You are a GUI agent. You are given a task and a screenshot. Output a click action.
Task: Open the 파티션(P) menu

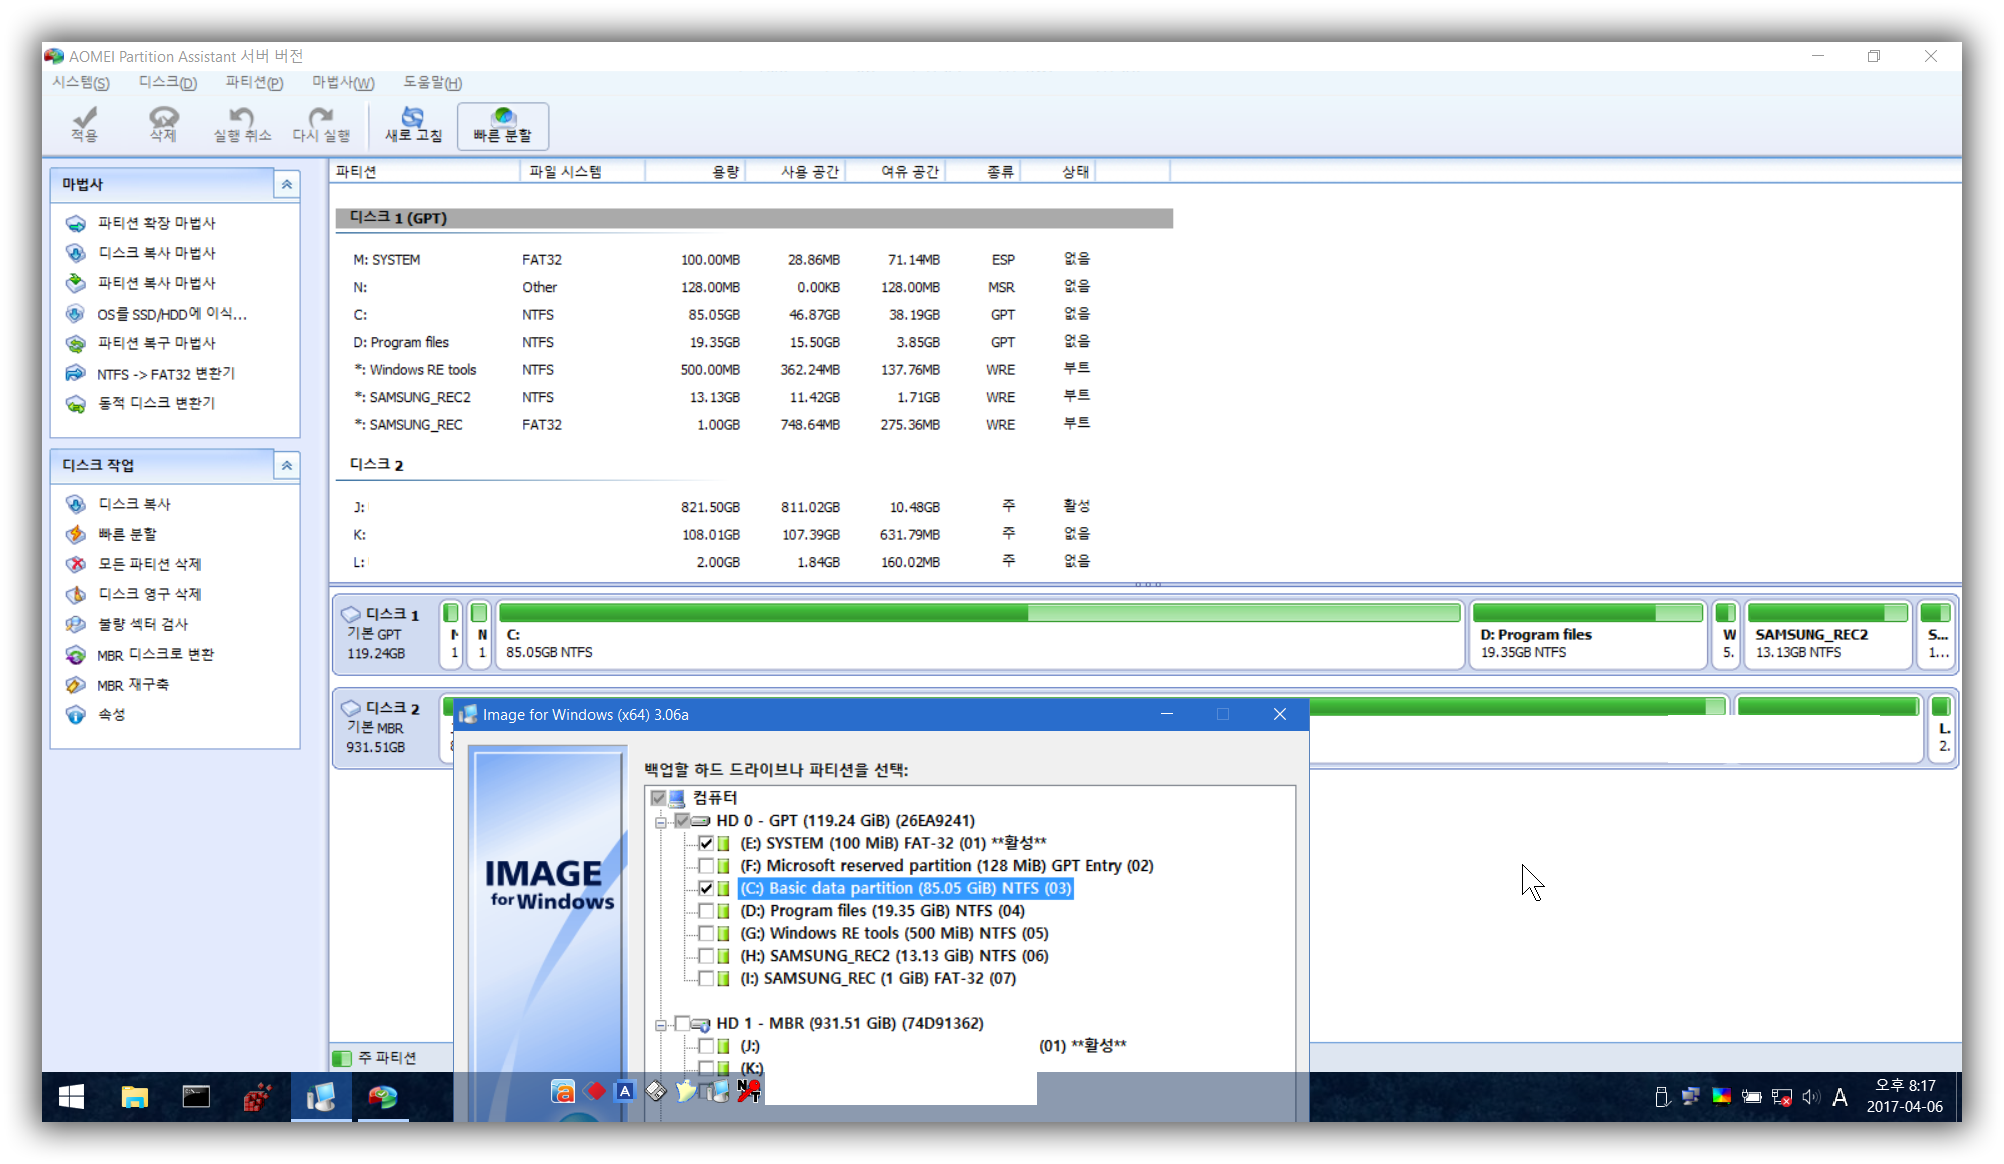coord(254,83)
